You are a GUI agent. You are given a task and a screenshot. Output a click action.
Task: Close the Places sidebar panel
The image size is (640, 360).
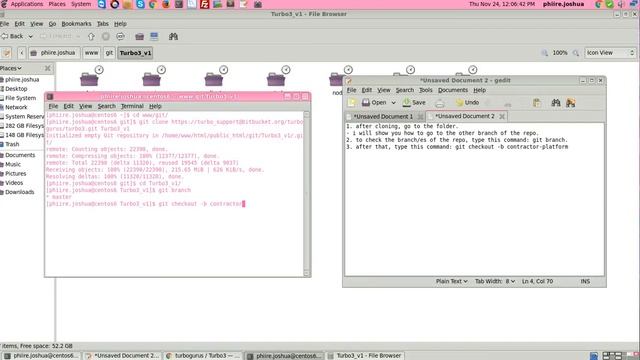pos(48,68)
